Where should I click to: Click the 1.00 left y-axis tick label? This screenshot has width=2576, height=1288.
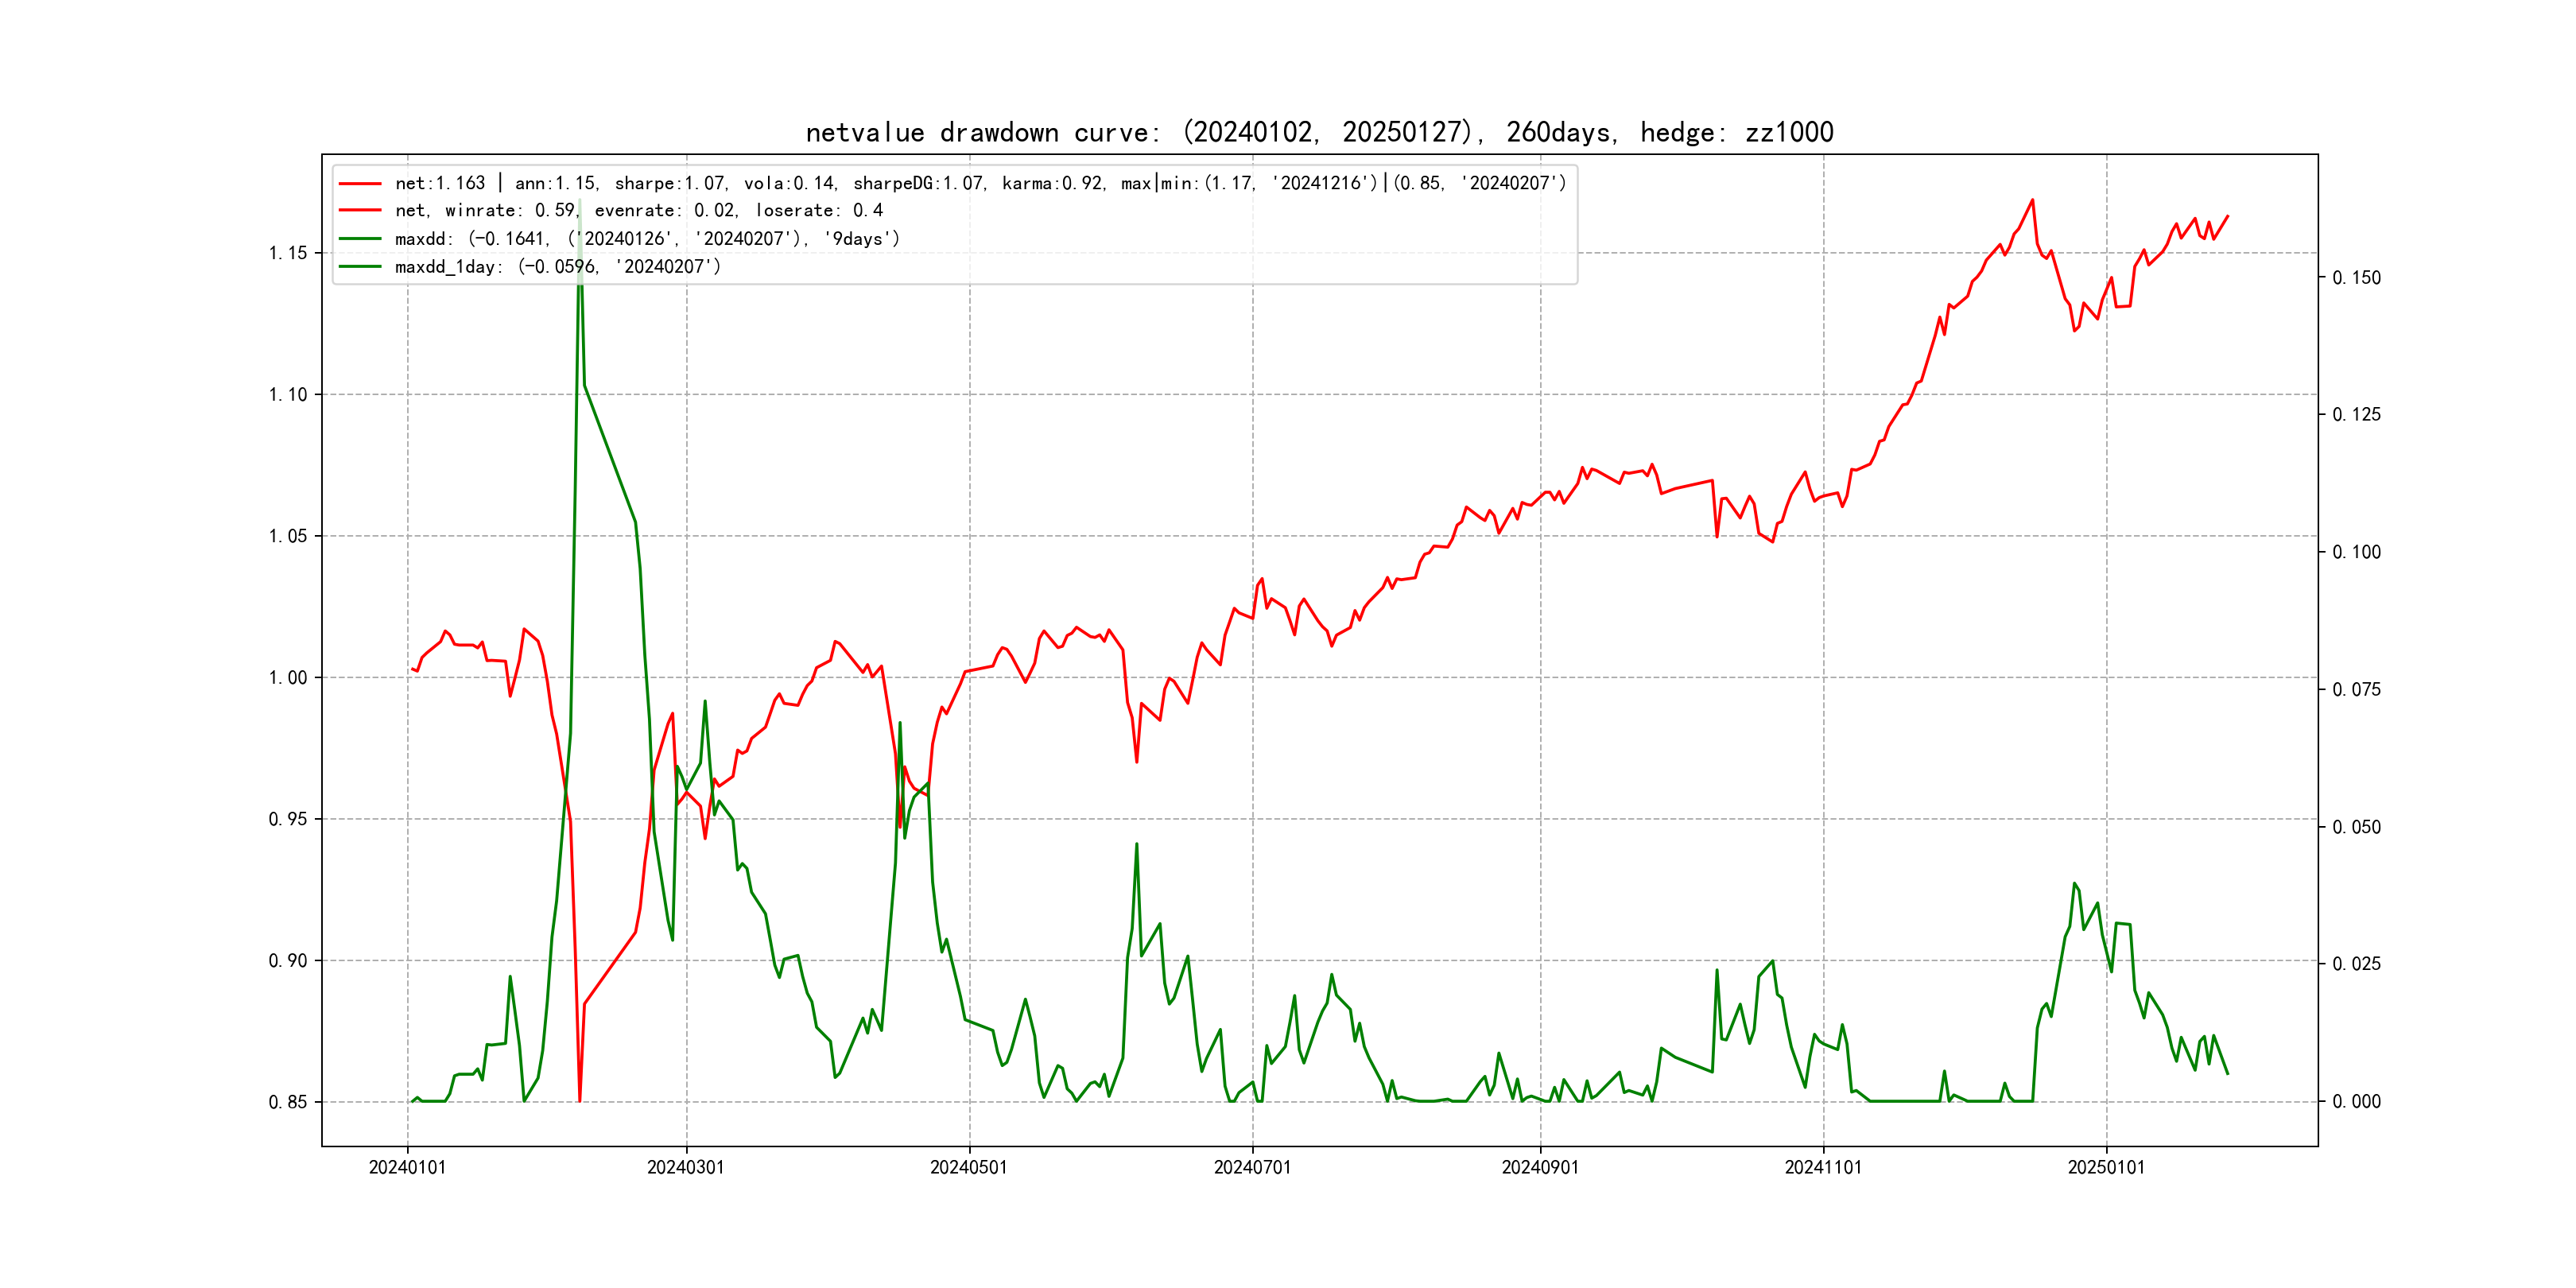288,678
